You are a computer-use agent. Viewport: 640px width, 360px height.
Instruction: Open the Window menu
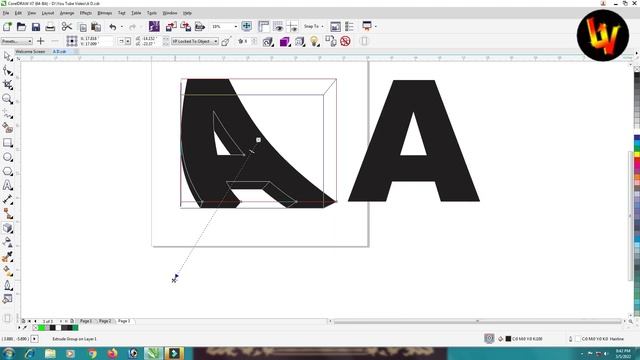pos(170,13)
